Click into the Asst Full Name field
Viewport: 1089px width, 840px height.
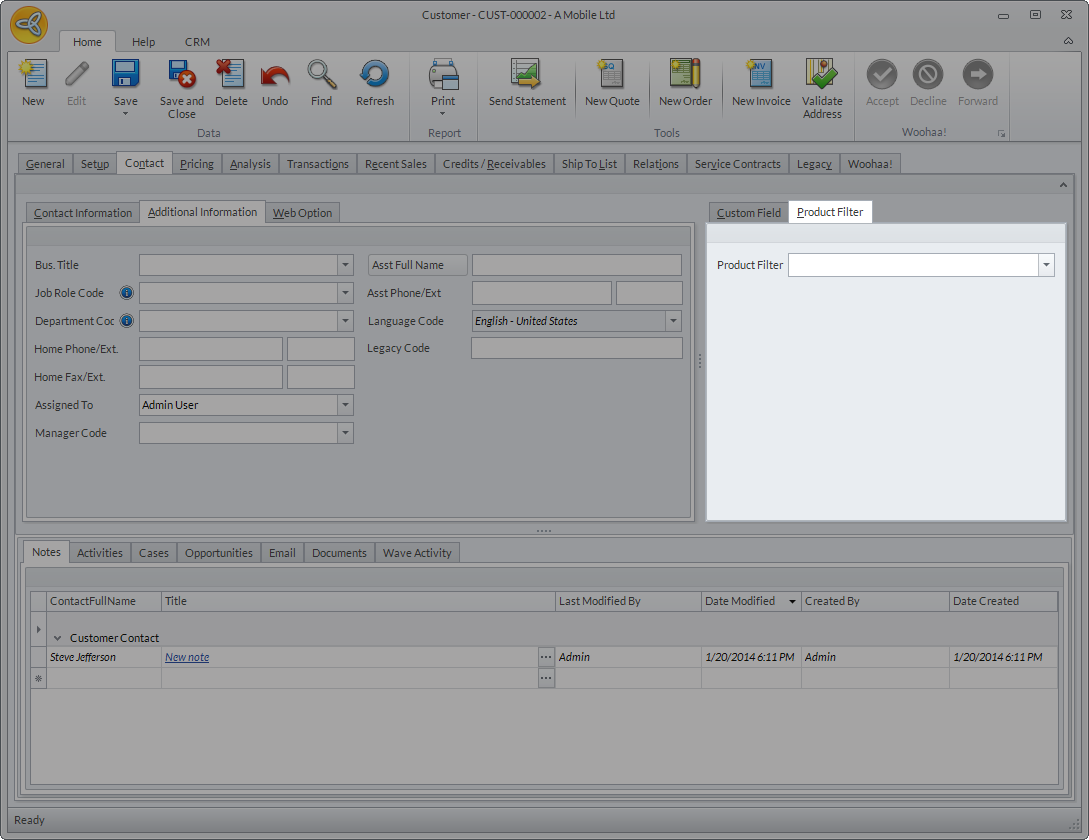[576, 265]
